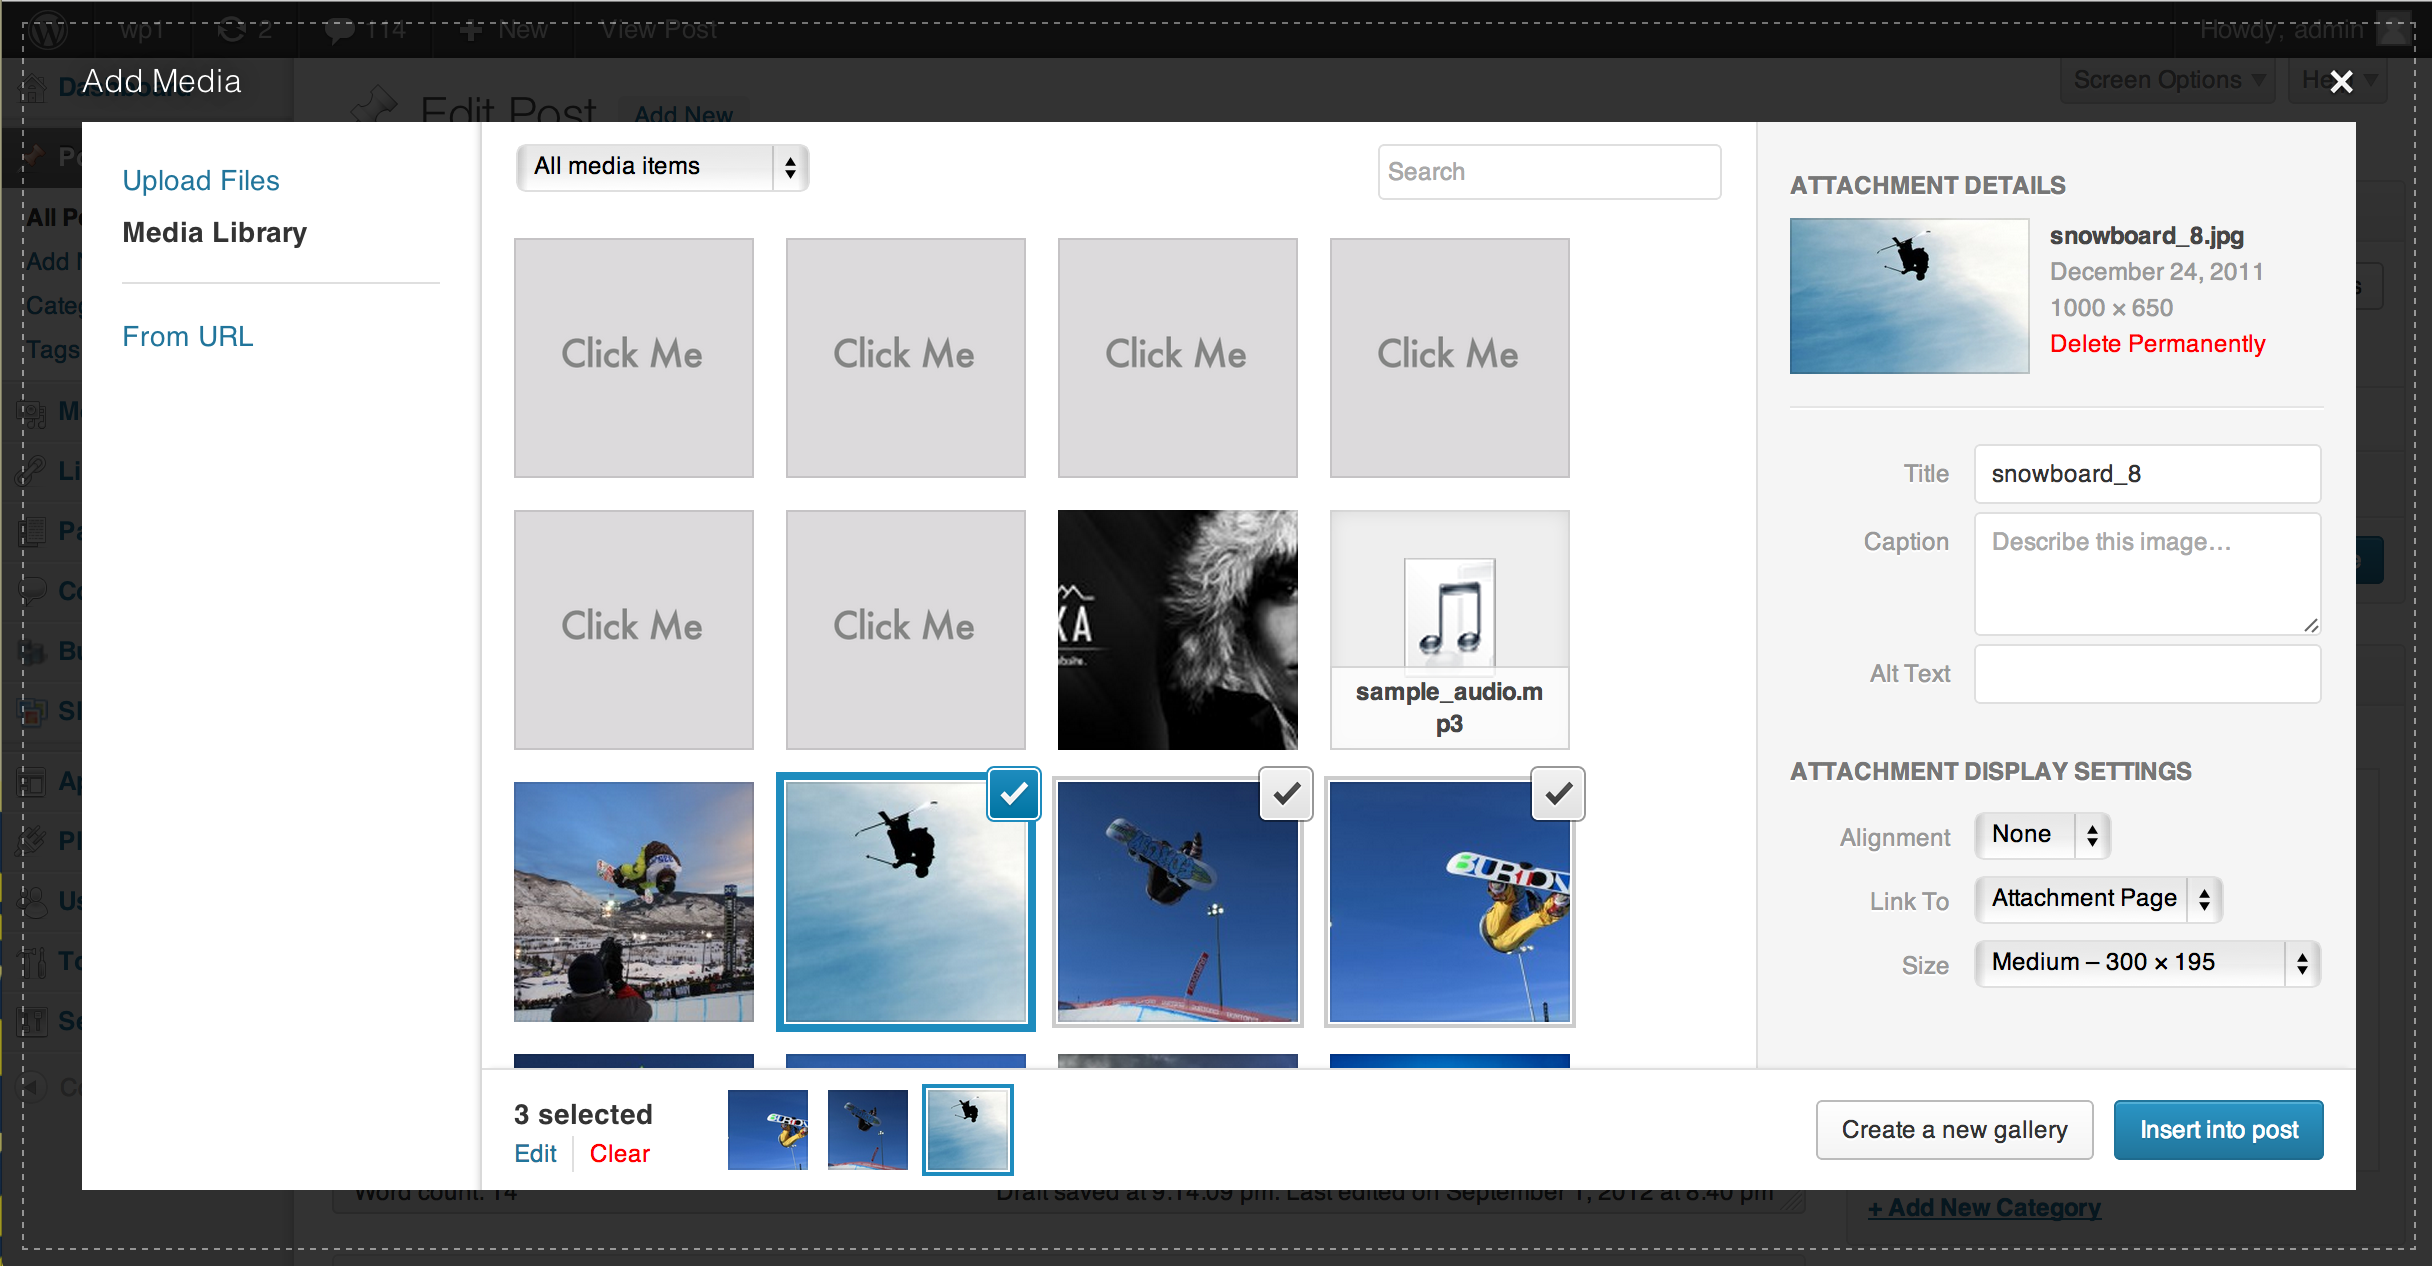Close the Add Media dialog
The height and width of the screenshot is (1266, 2432).
pyautogui.click(x=2341, y=82)
